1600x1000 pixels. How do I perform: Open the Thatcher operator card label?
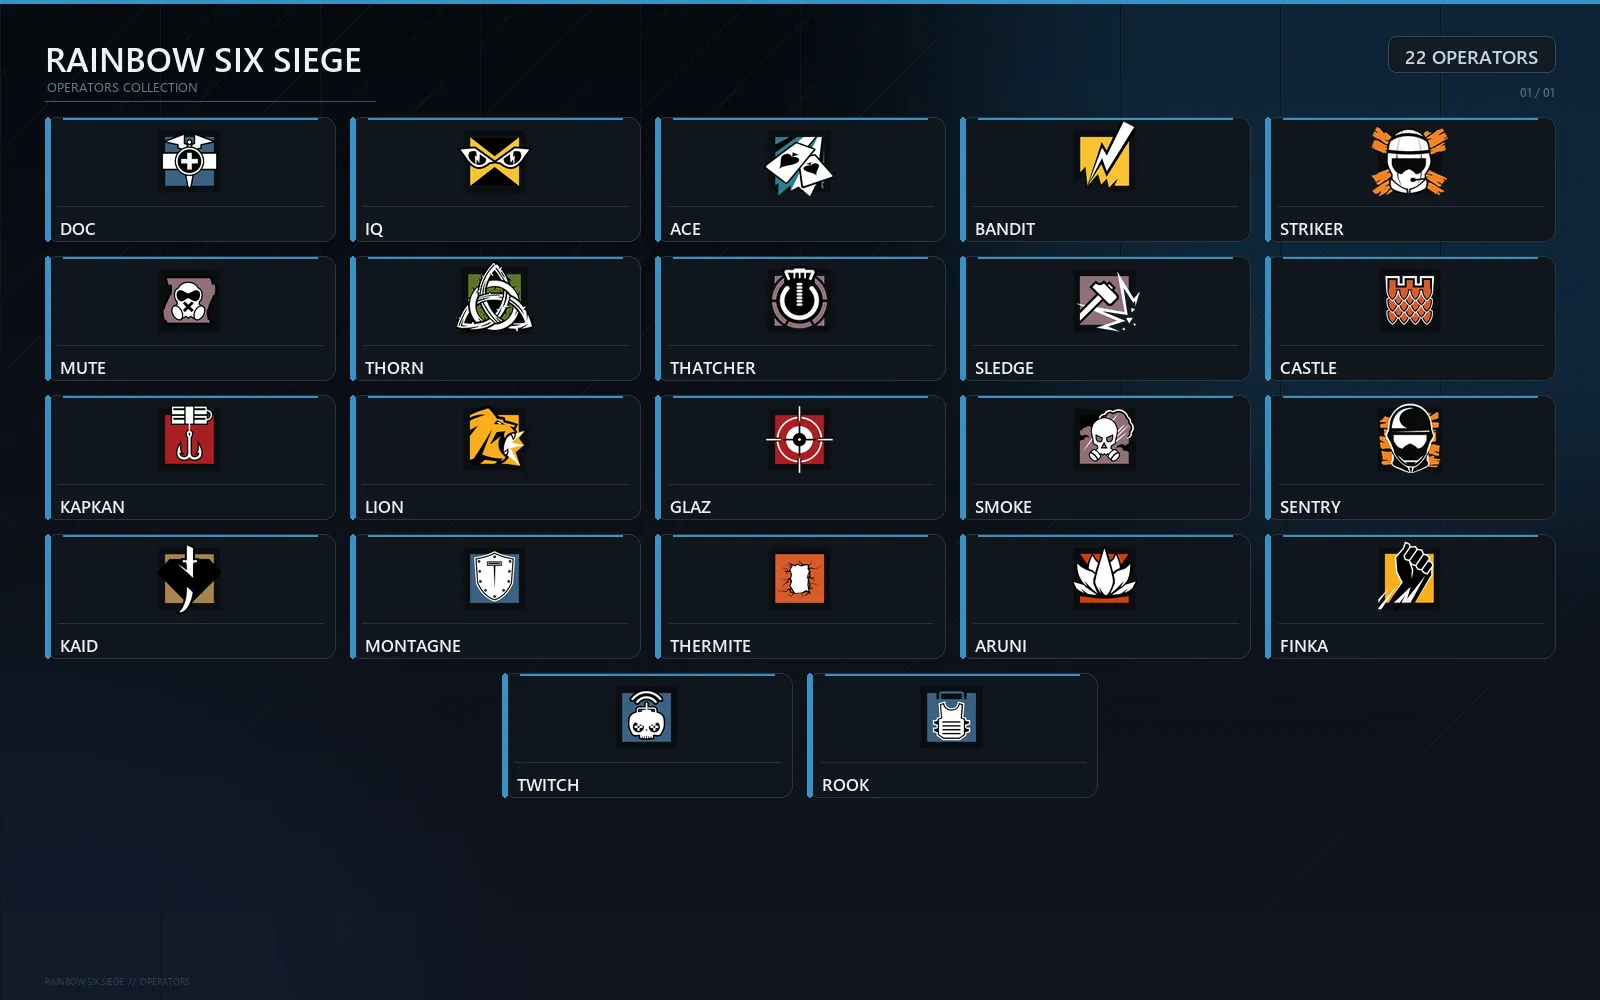[x=712, y=368]
